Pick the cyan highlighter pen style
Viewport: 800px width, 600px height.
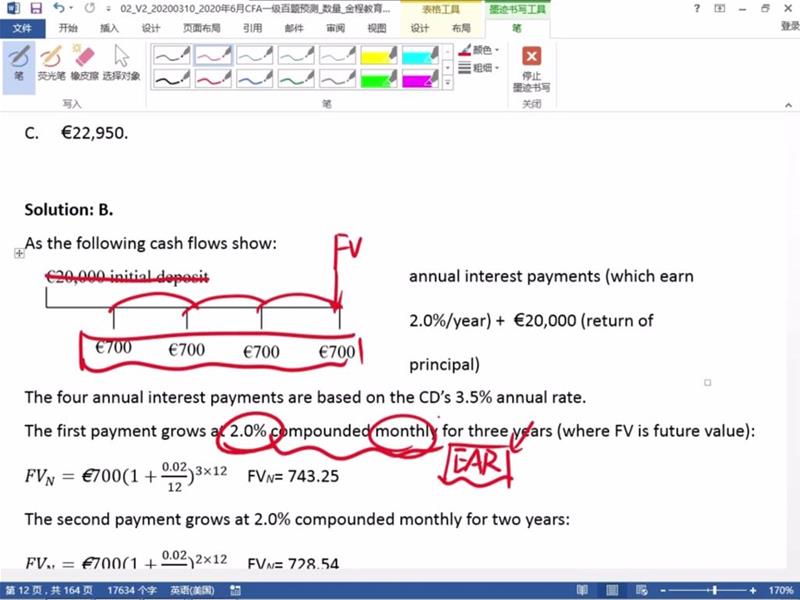(420, 55)
